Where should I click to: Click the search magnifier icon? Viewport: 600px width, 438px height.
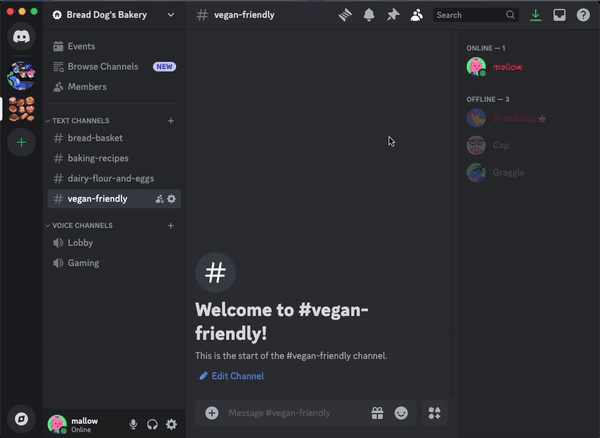point(510,15)
